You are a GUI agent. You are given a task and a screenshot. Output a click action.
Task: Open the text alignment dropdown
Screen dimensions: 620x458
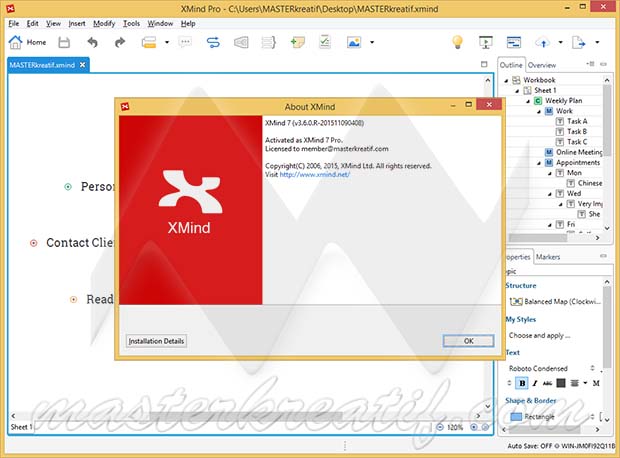pos(585,383)
